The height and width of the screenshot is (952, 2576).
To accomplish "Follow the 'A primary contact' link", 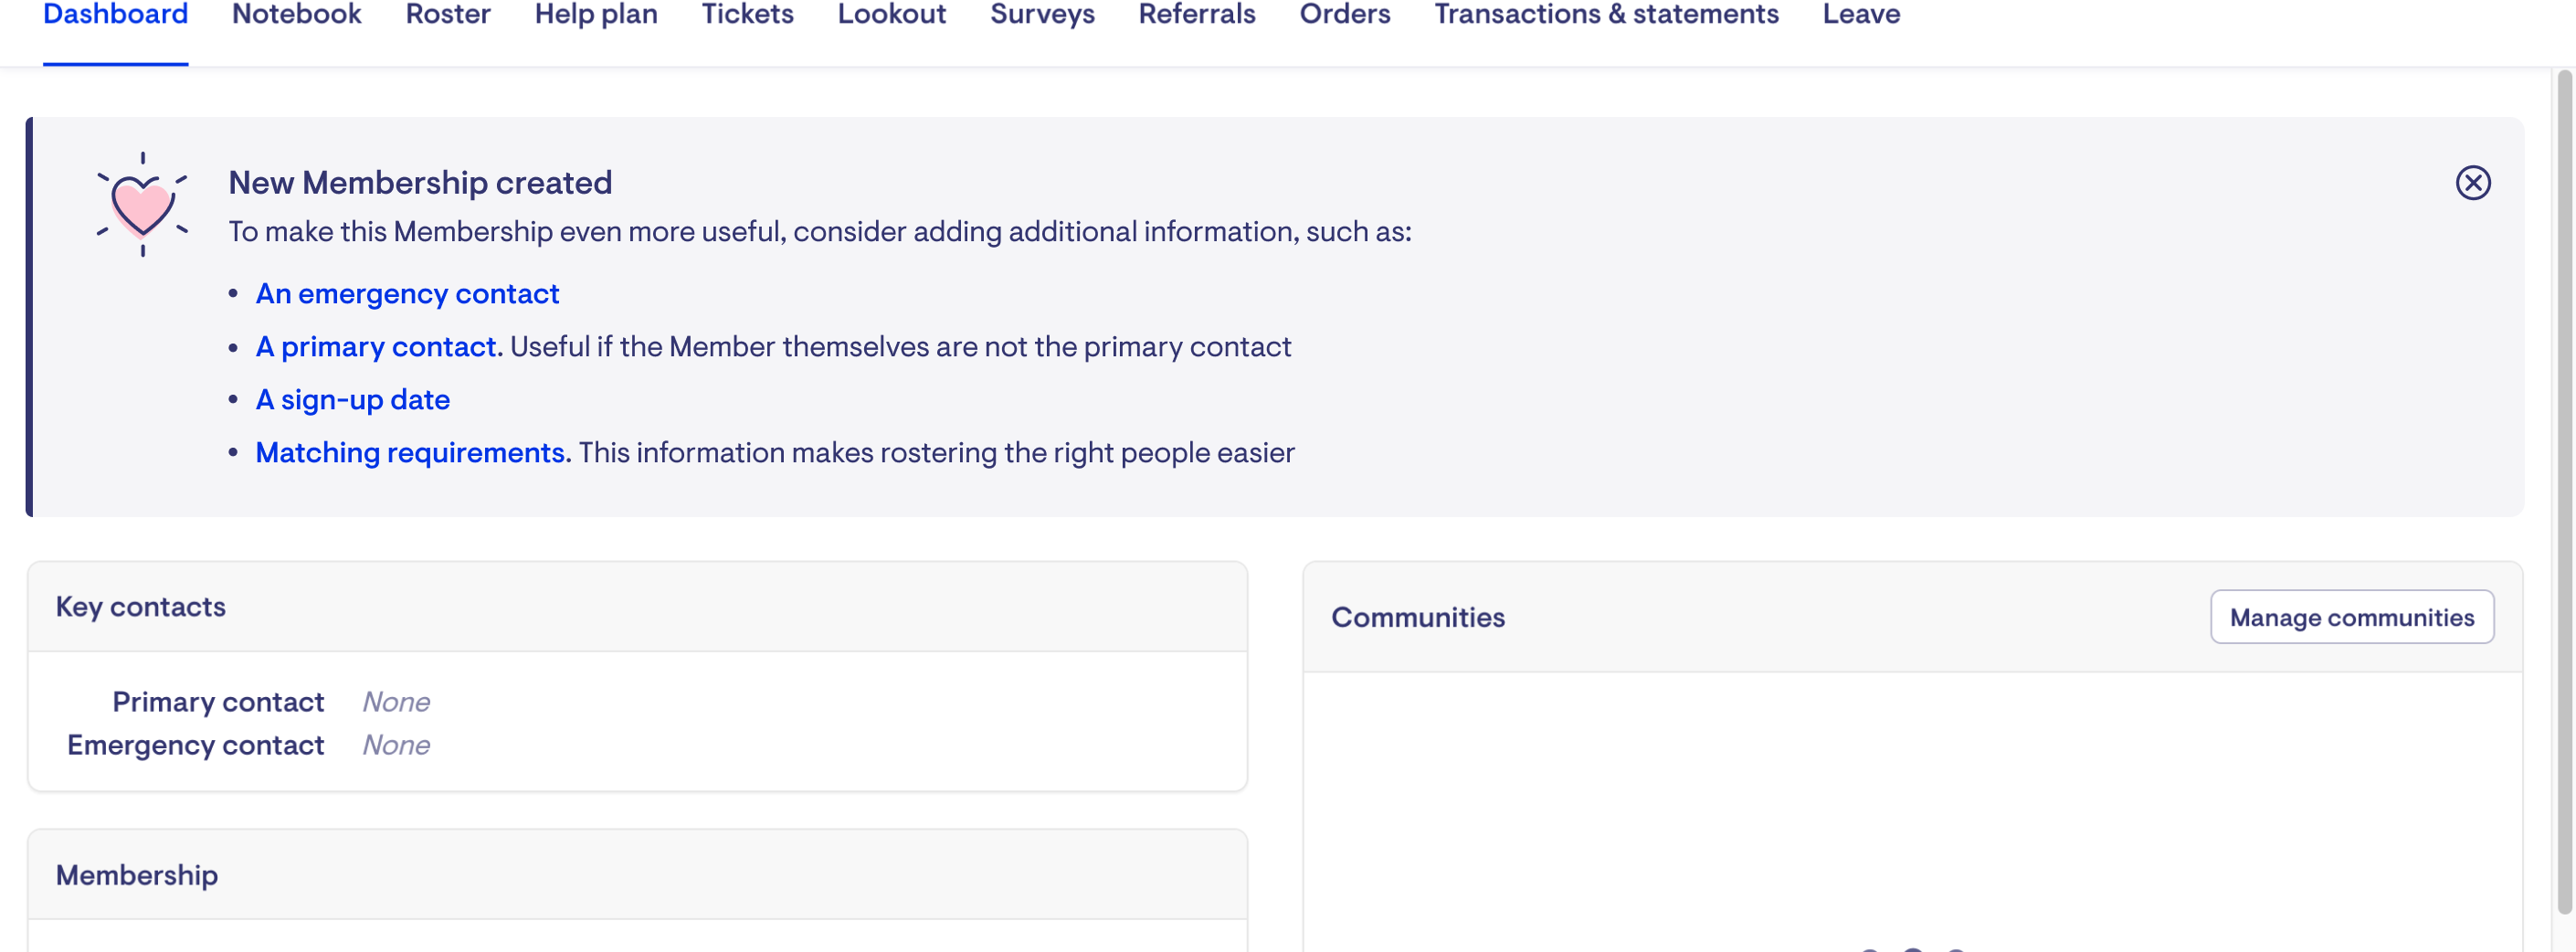I will [376, 347].
